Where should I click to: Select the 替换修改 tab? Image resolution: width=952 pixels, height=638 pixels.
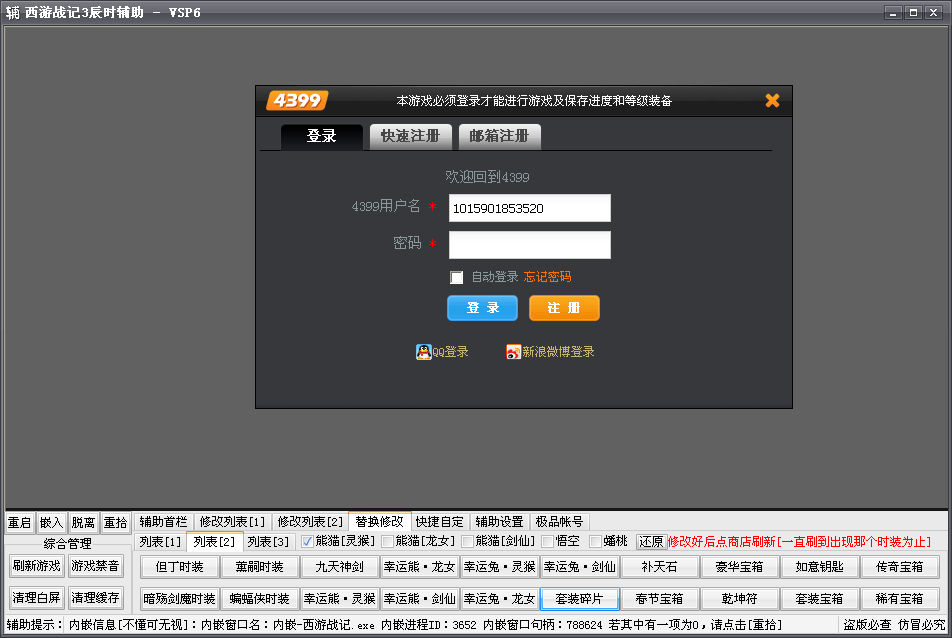379,521
